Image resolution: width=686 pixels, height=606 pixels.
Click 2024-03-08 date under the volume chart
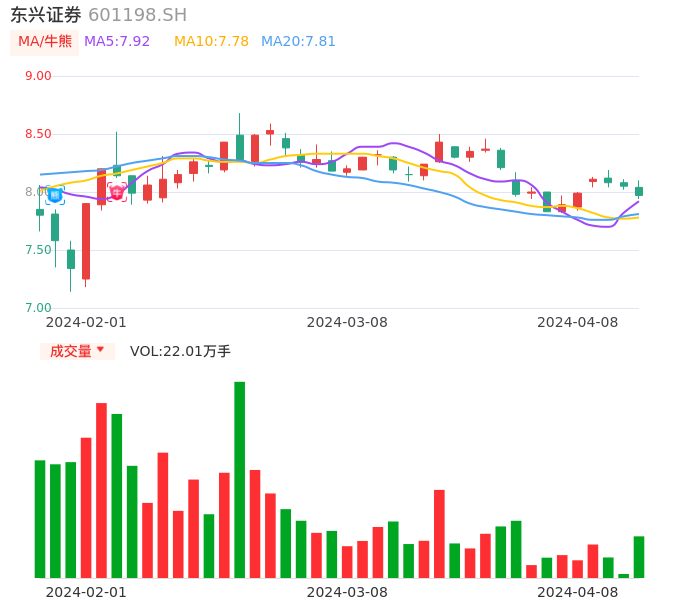click(x=347, y=592)
